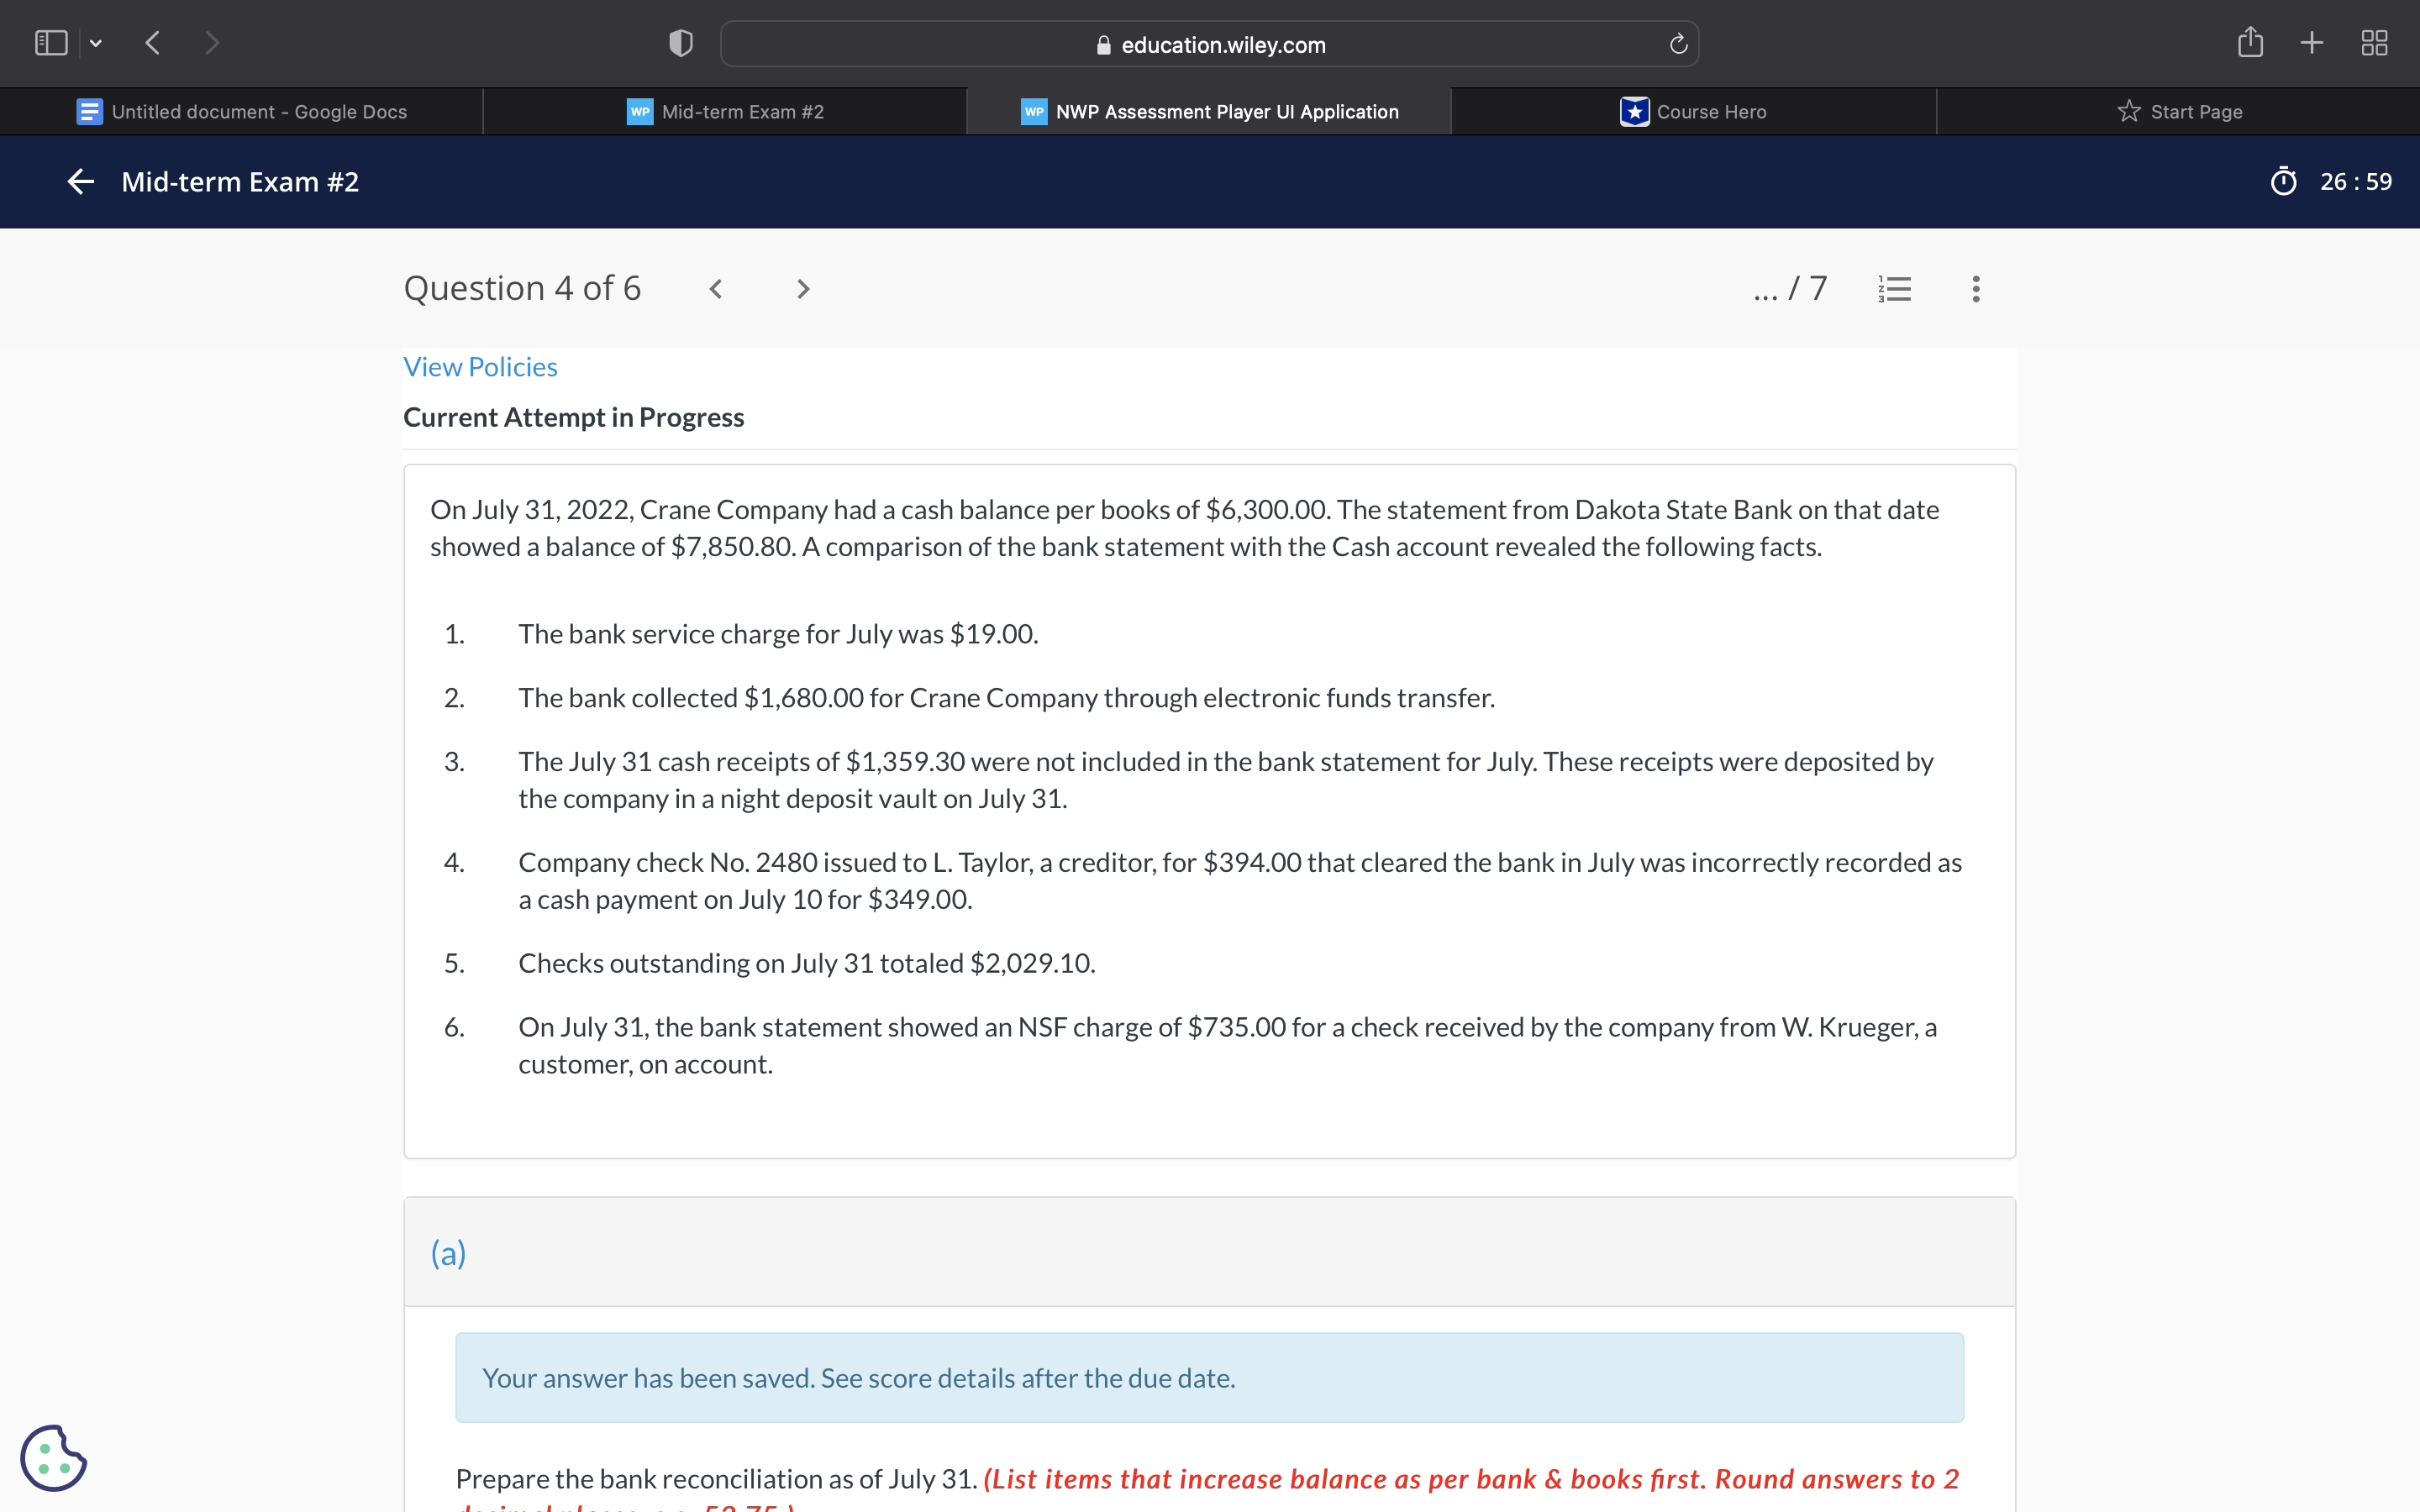
Task: Click the back arrow beside Mid-term Exam #2
Action: pyautogui.click(x=80, y=181)
